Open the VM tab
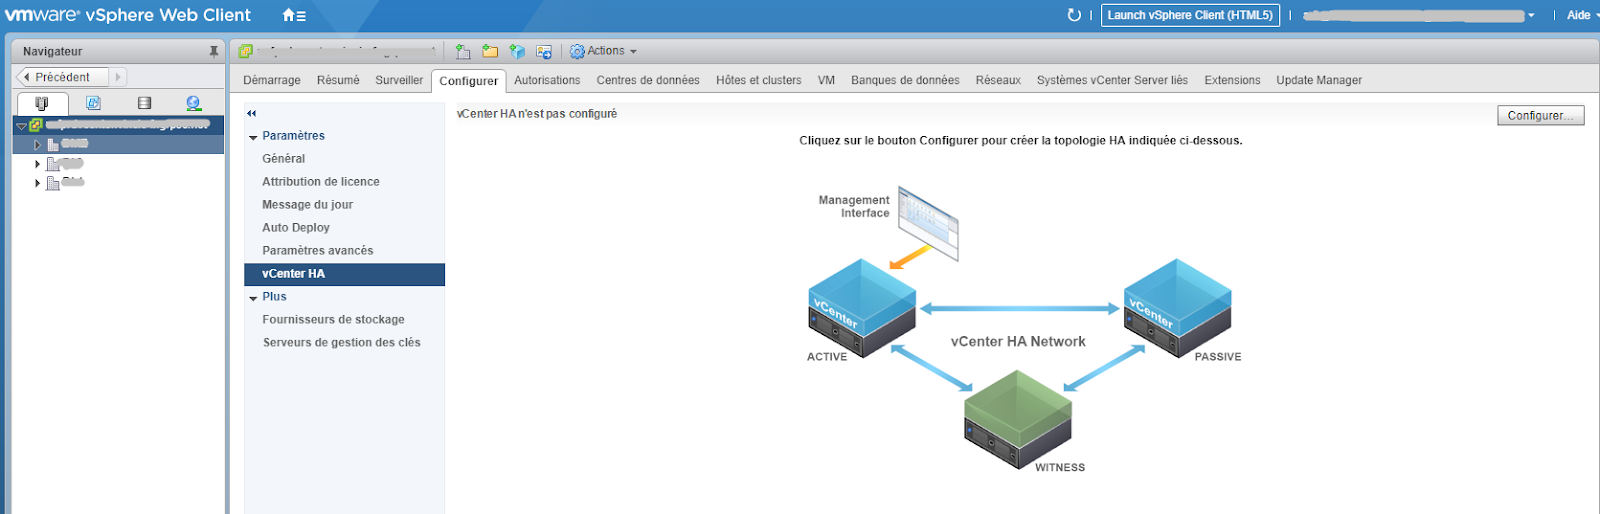Viewport: 1600px width, 514px height. point(826,80)
